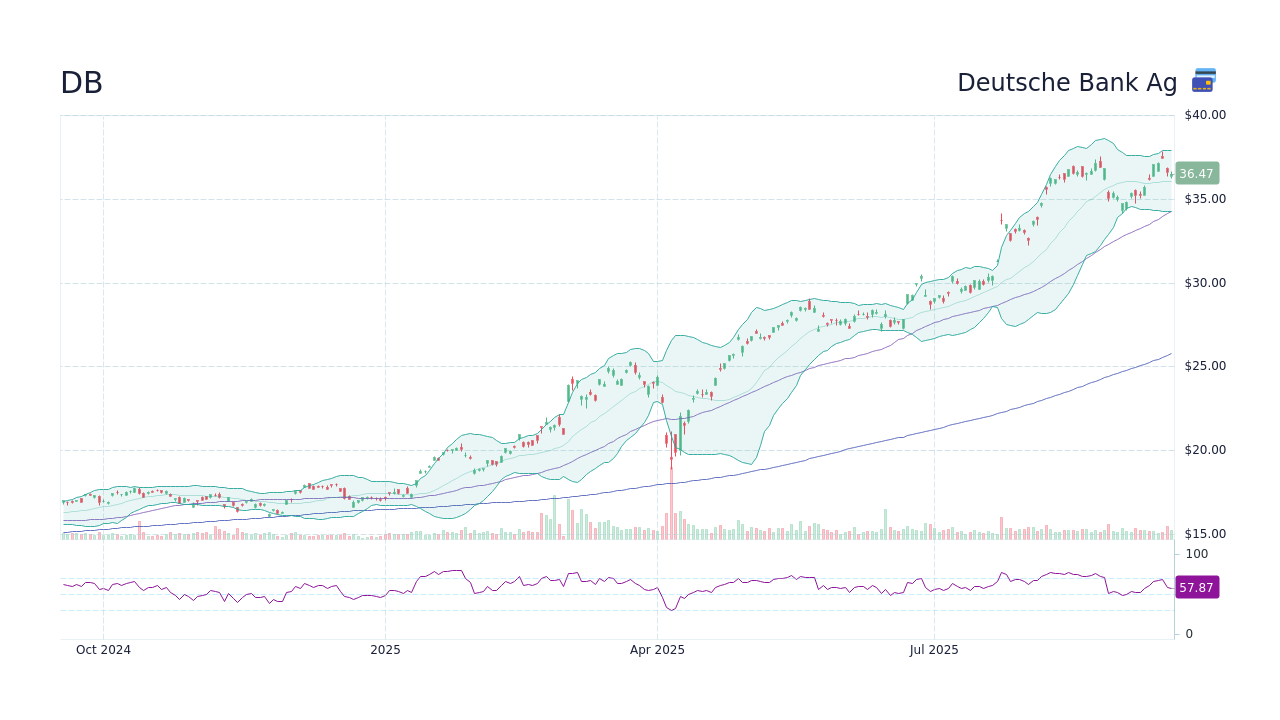Click the credit card icon beside Deutsche Bank Ag
1280x720 pixels.
tap(1202, 80)
